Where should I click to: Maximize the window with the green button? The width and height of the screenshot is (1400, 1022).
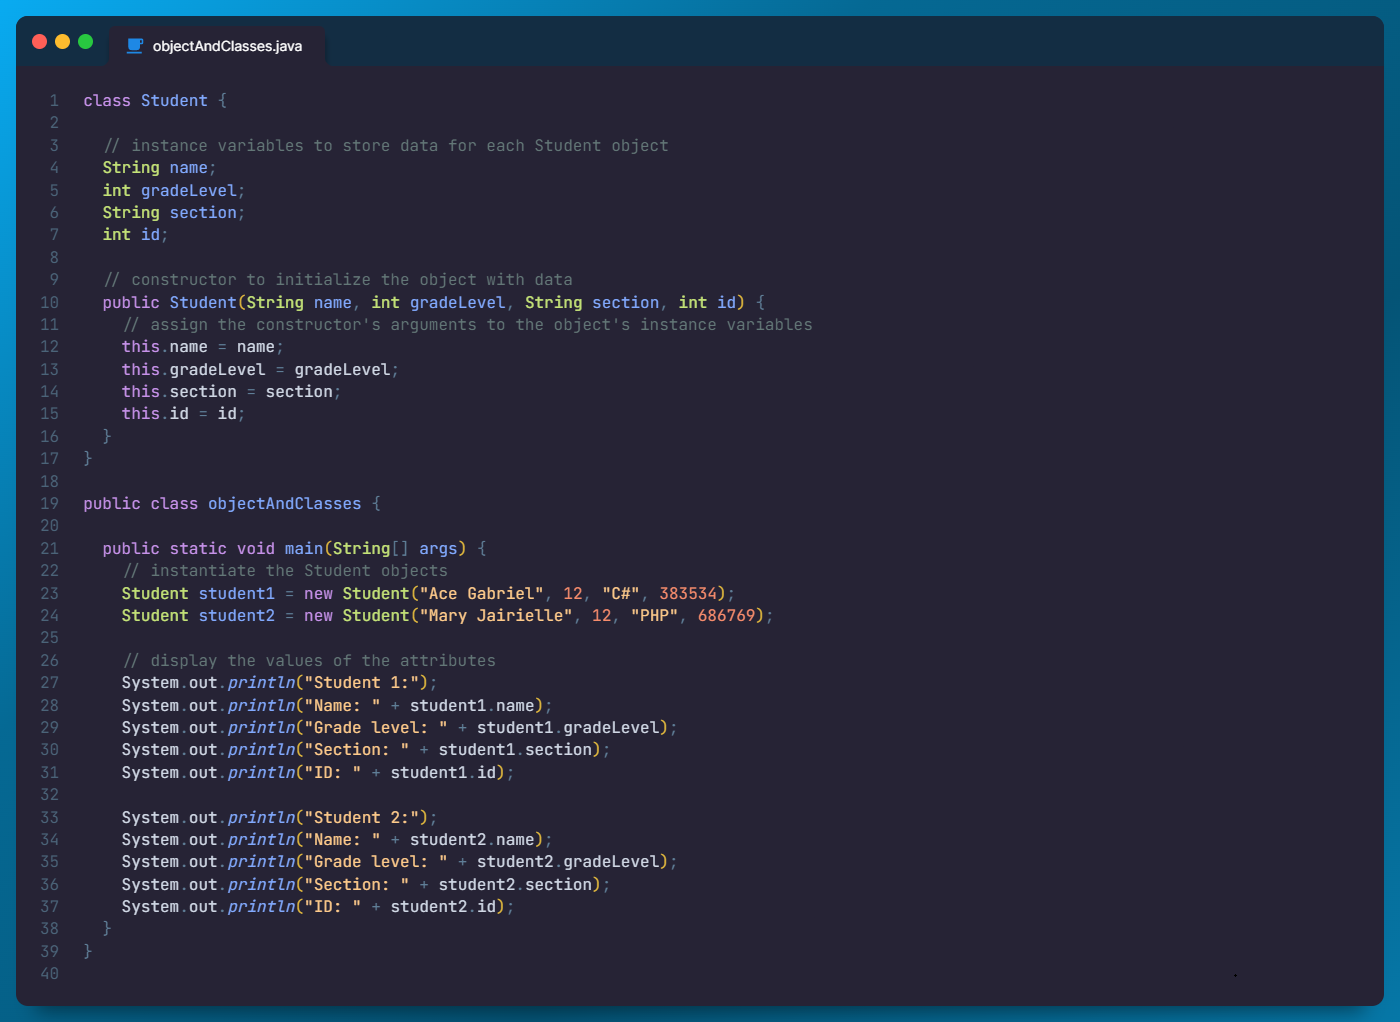coord(85,41)
